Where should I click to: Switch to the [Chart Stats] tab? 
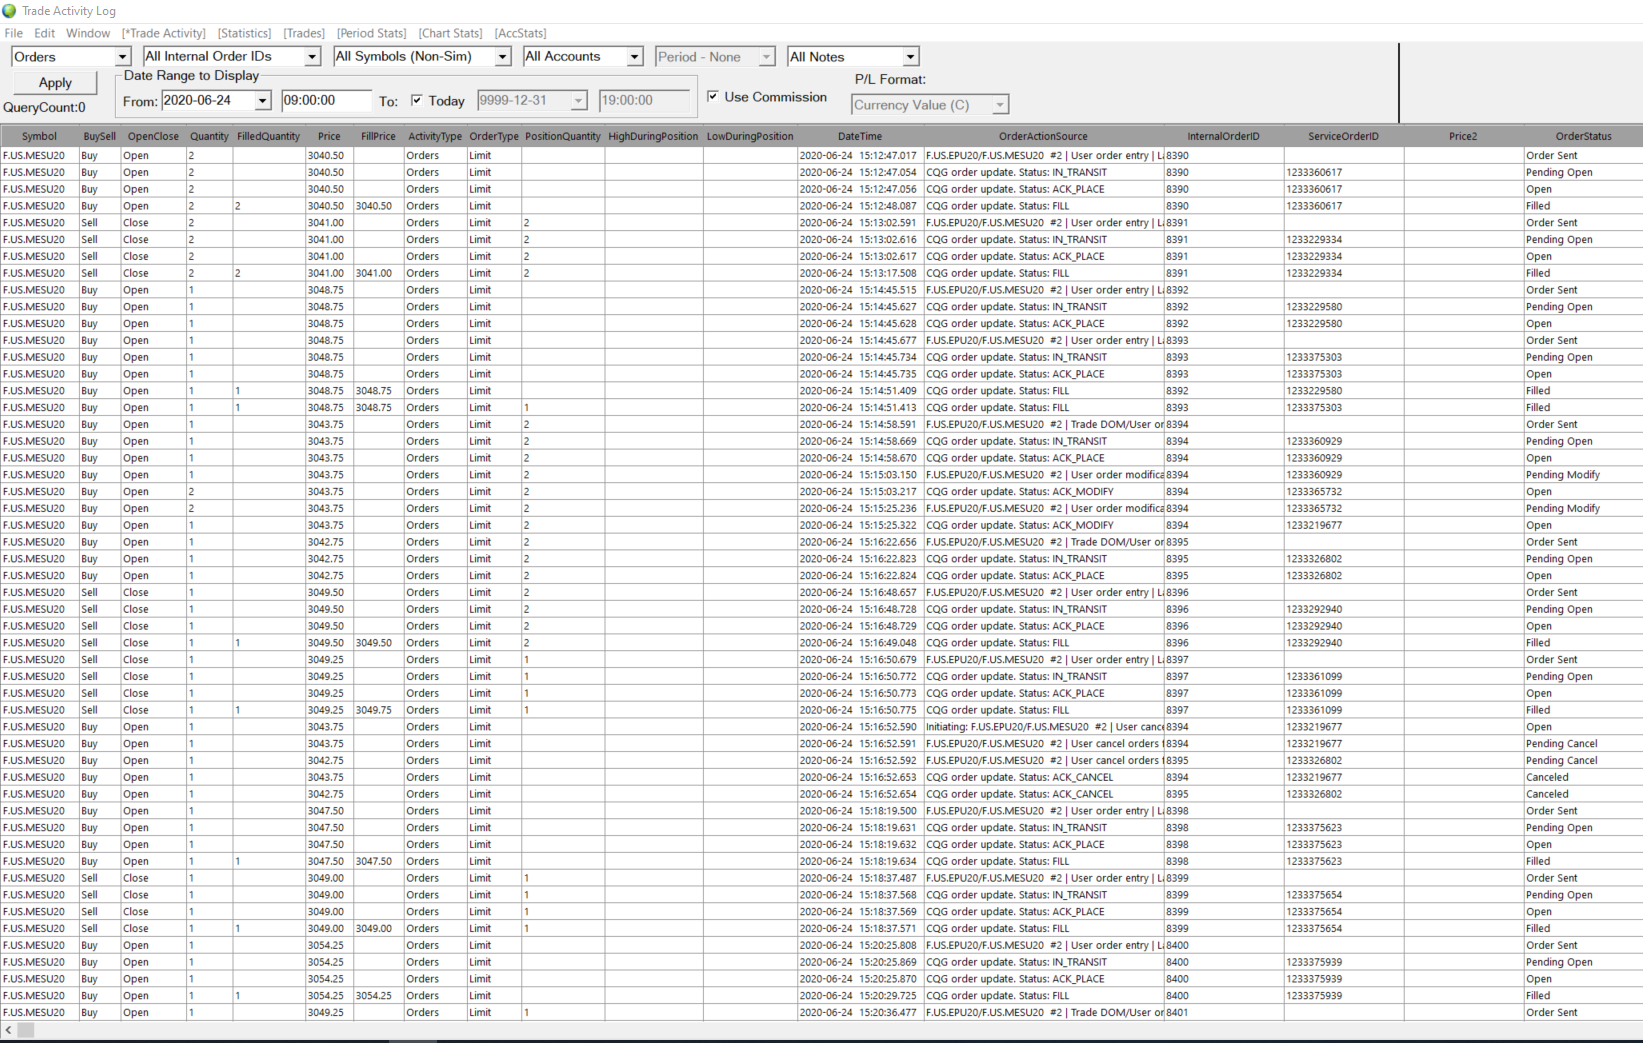(x=451, y=33)
